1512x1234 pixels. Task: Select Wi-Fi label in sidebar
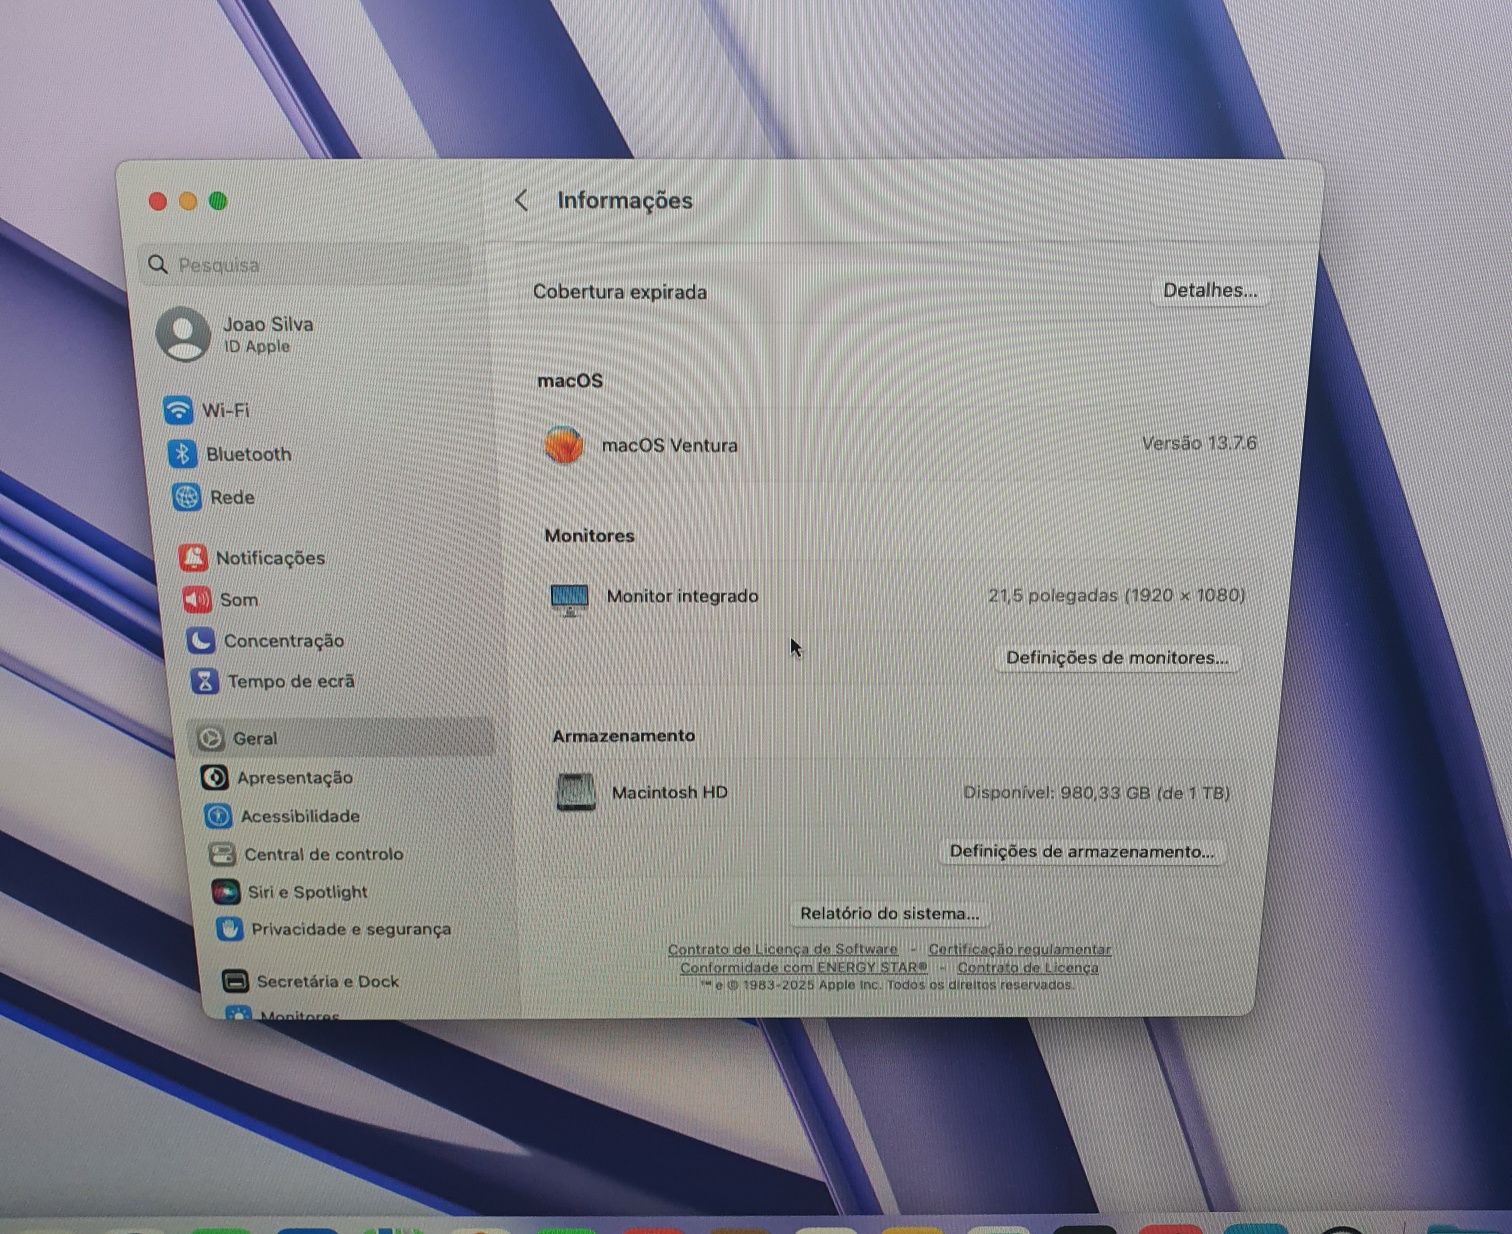click(226, 410)
